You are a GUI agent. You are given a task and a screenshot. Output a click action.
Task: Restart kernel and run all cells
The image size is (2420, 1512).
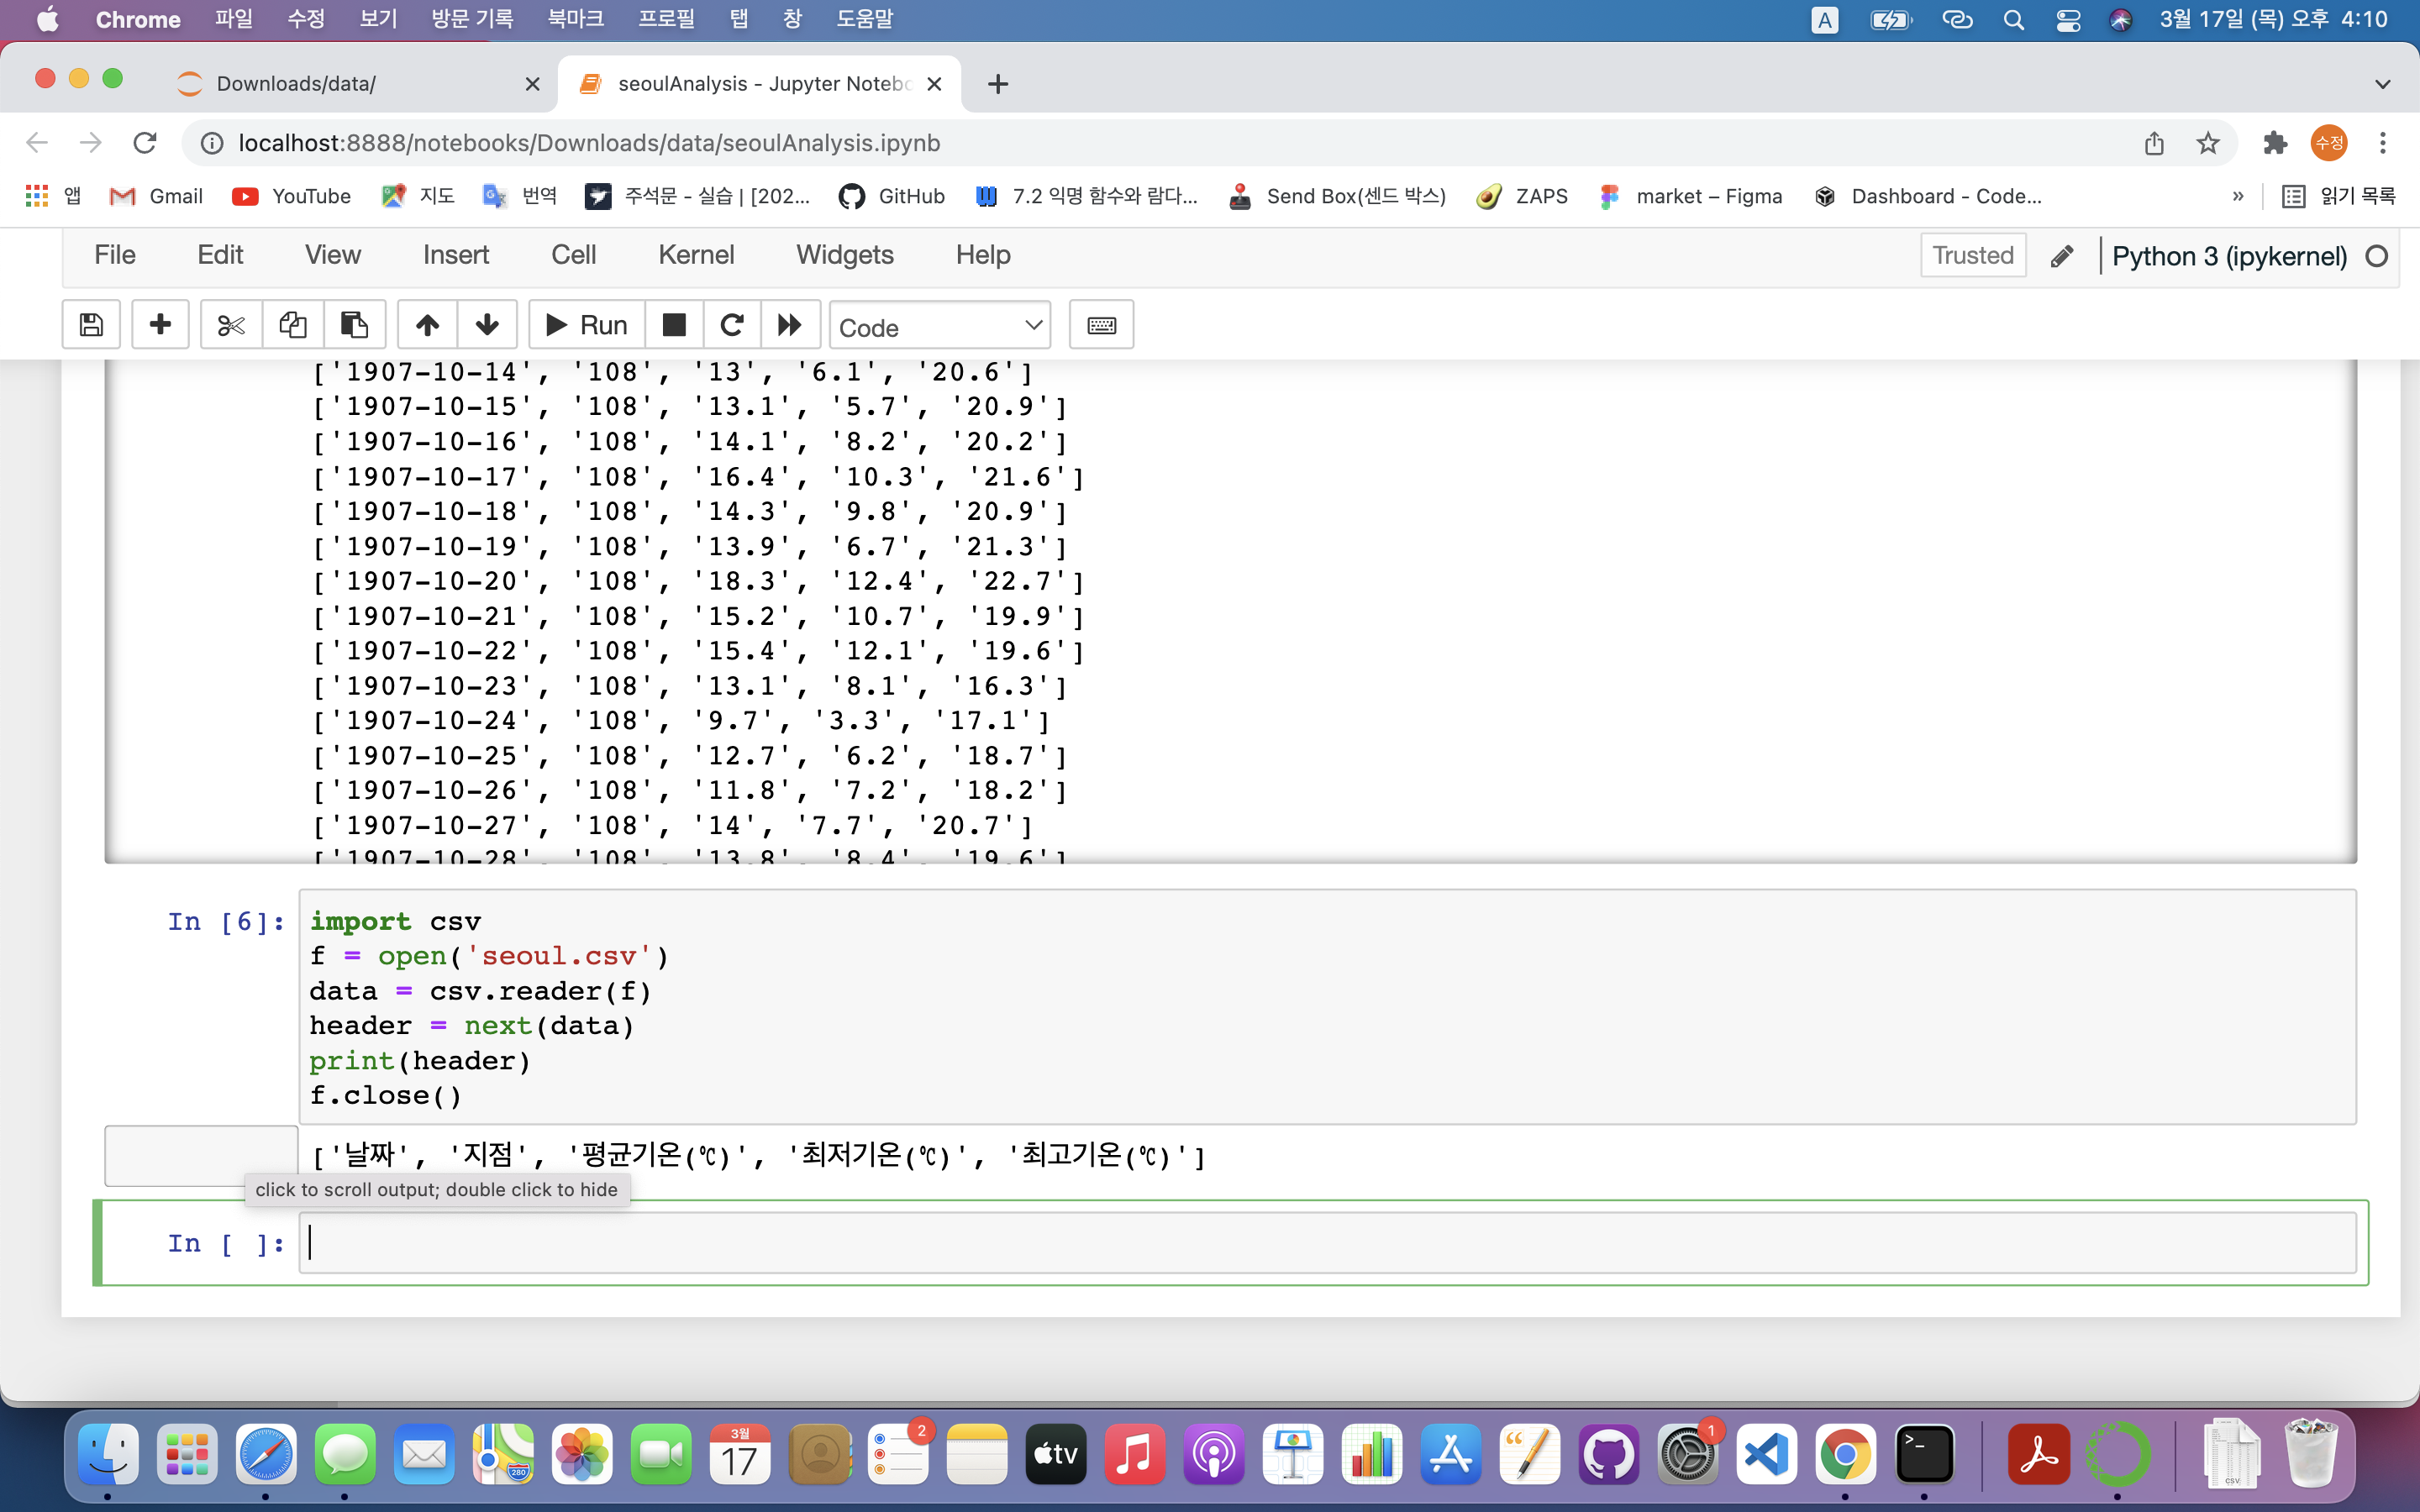pos(790,325)
